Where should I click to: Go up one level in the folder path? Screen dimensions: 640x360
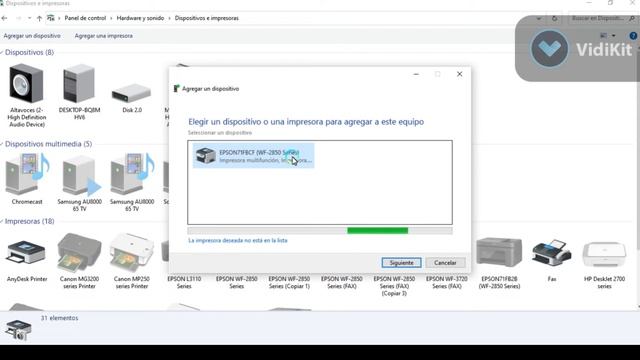coord(39,18)
